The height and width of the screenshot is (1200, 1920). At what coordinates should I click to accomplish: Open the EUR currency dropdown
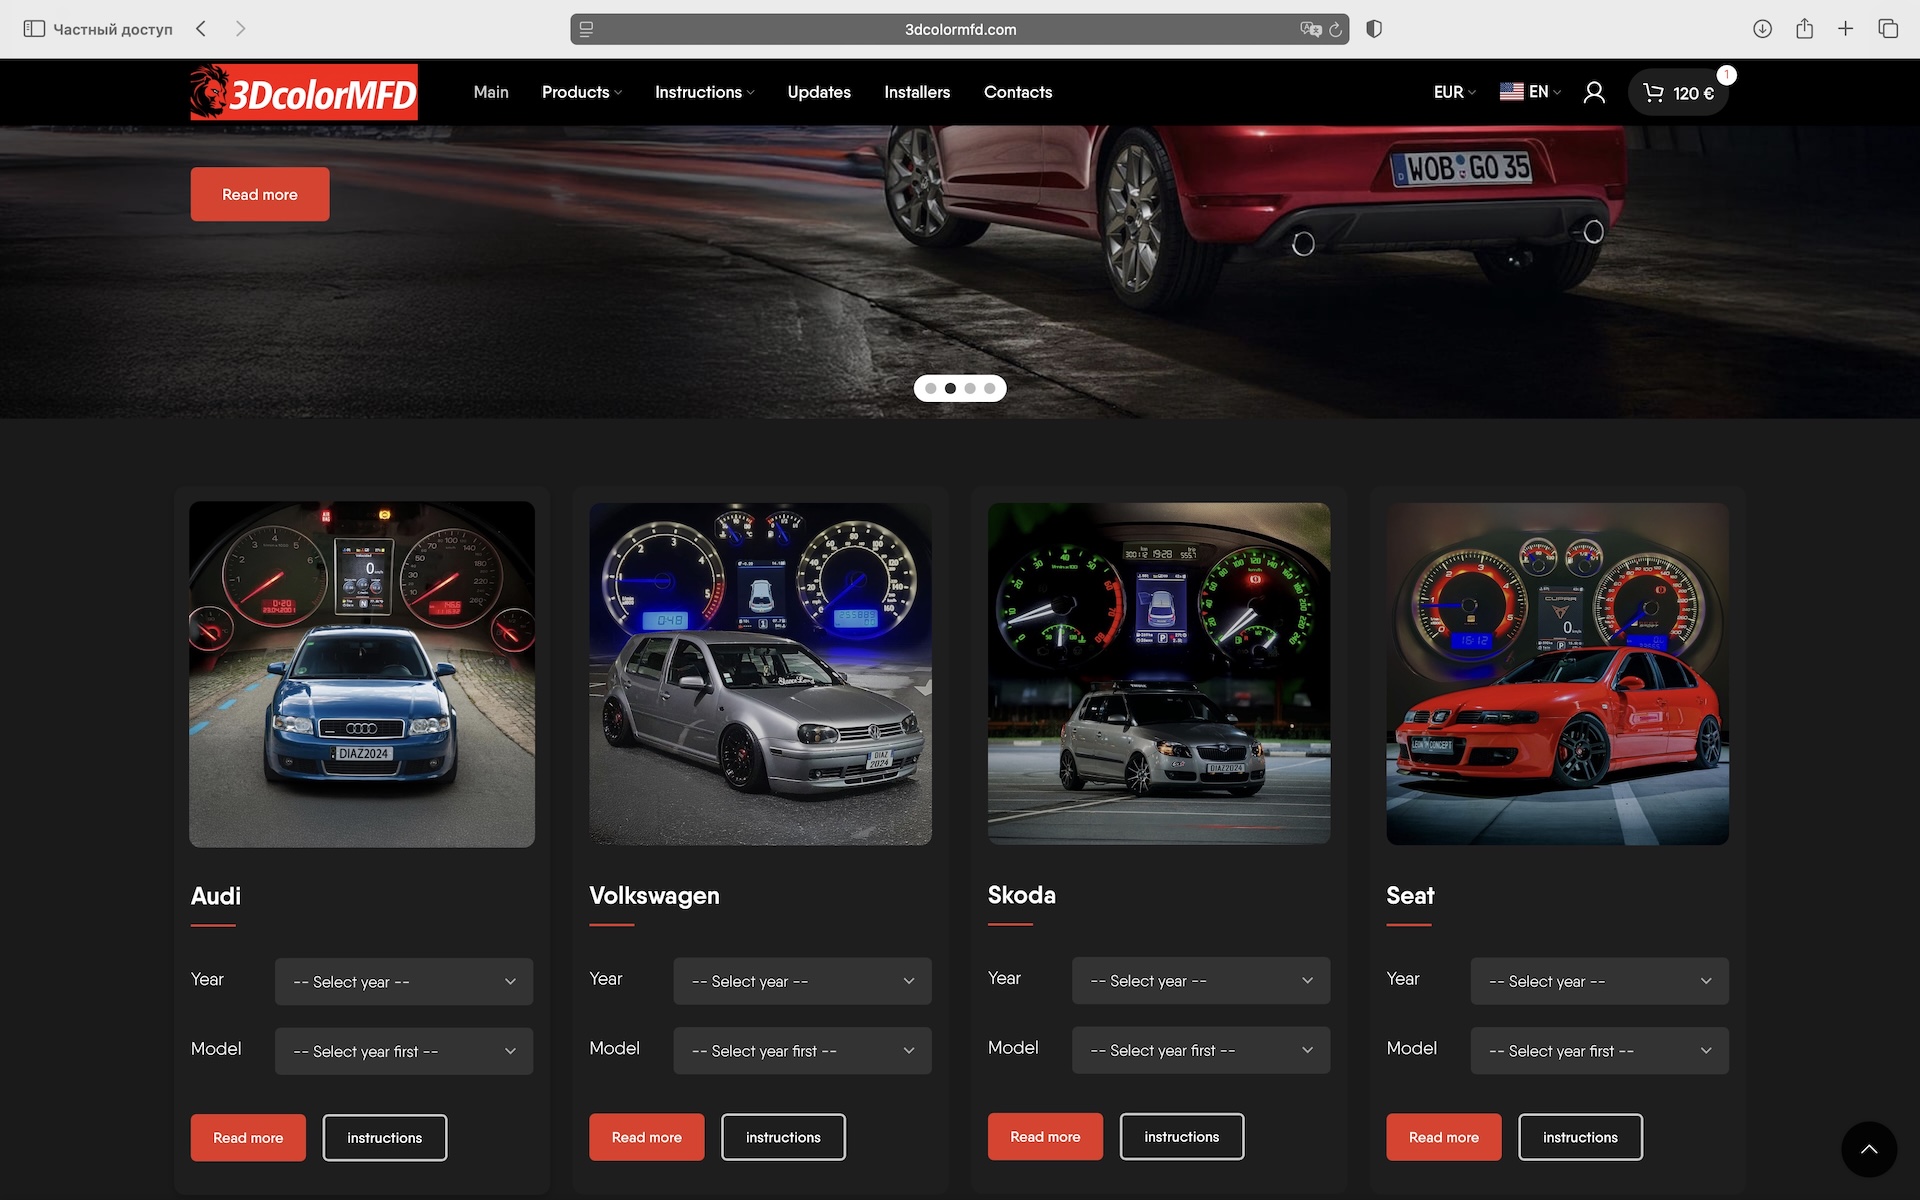click(x=1454, y=92)
